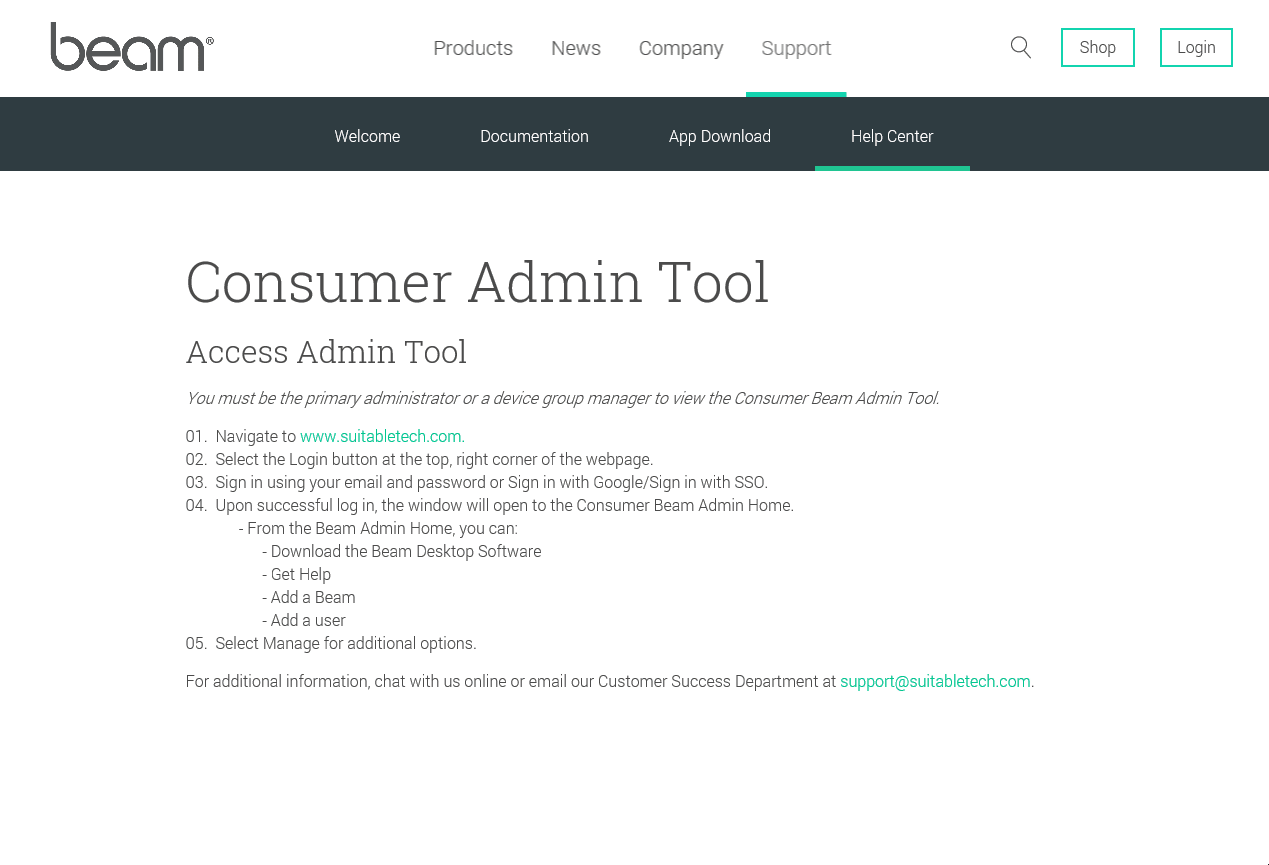Click 'From the Beam Admin Home, you can:'
The image size is (1269, 865).
click(x=378, y=528)
